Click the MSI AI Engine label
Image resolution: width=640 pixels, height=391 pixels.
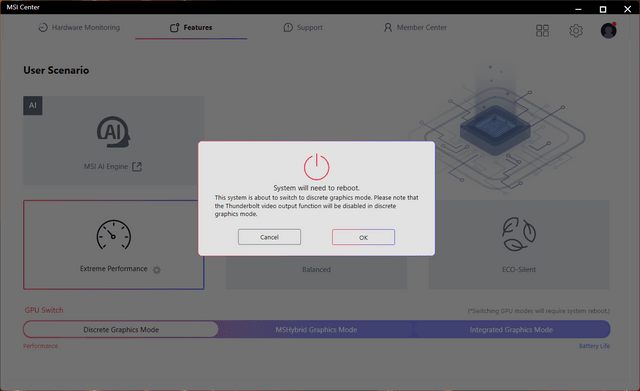(106, 167)
